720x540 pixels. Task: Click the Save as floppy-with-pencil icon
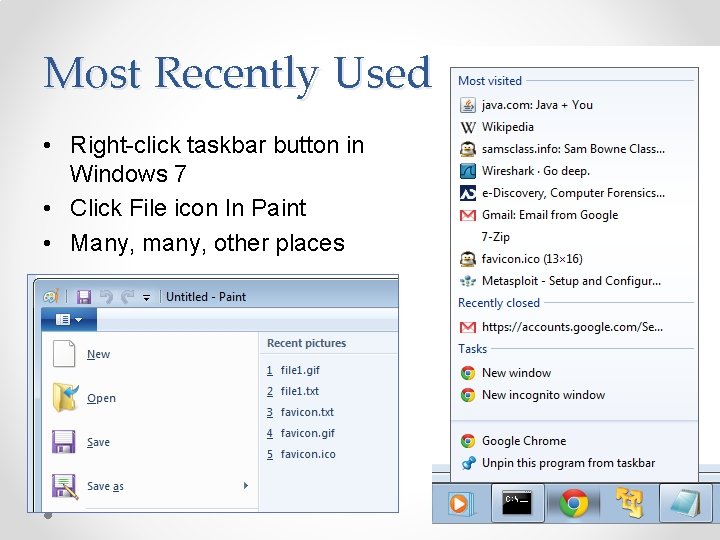(x=64, y=486)
